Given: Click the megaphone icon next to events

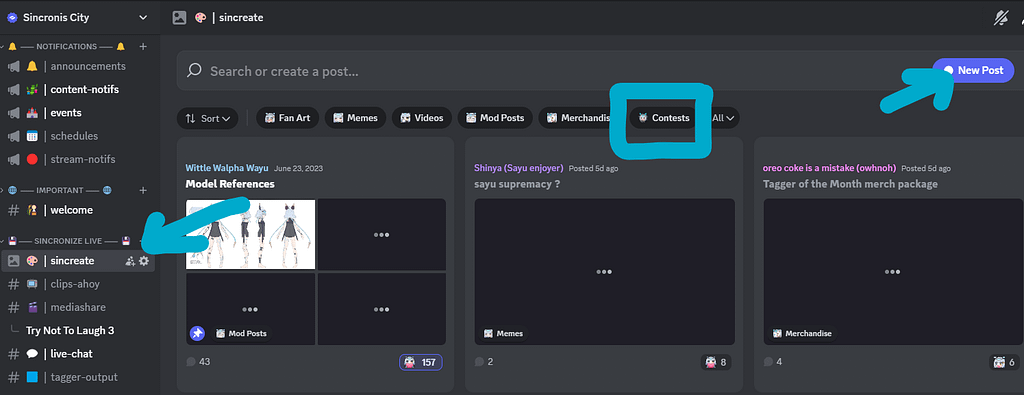Looking at the screenshot, I should point(13,113).
